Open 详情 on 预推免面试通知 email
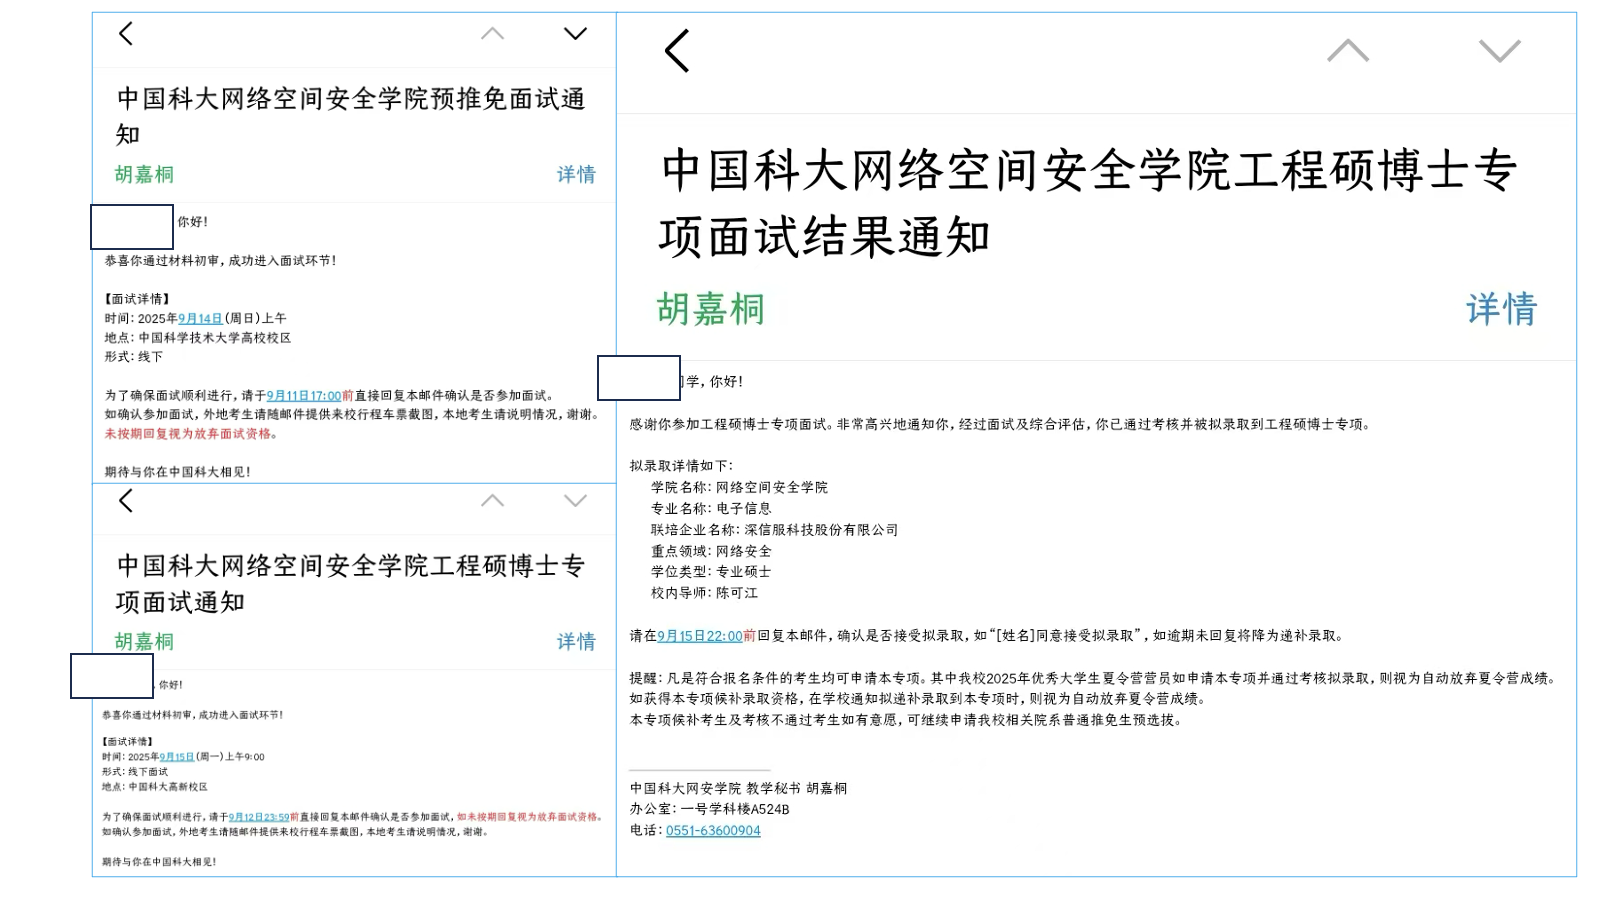 point(575,174)
